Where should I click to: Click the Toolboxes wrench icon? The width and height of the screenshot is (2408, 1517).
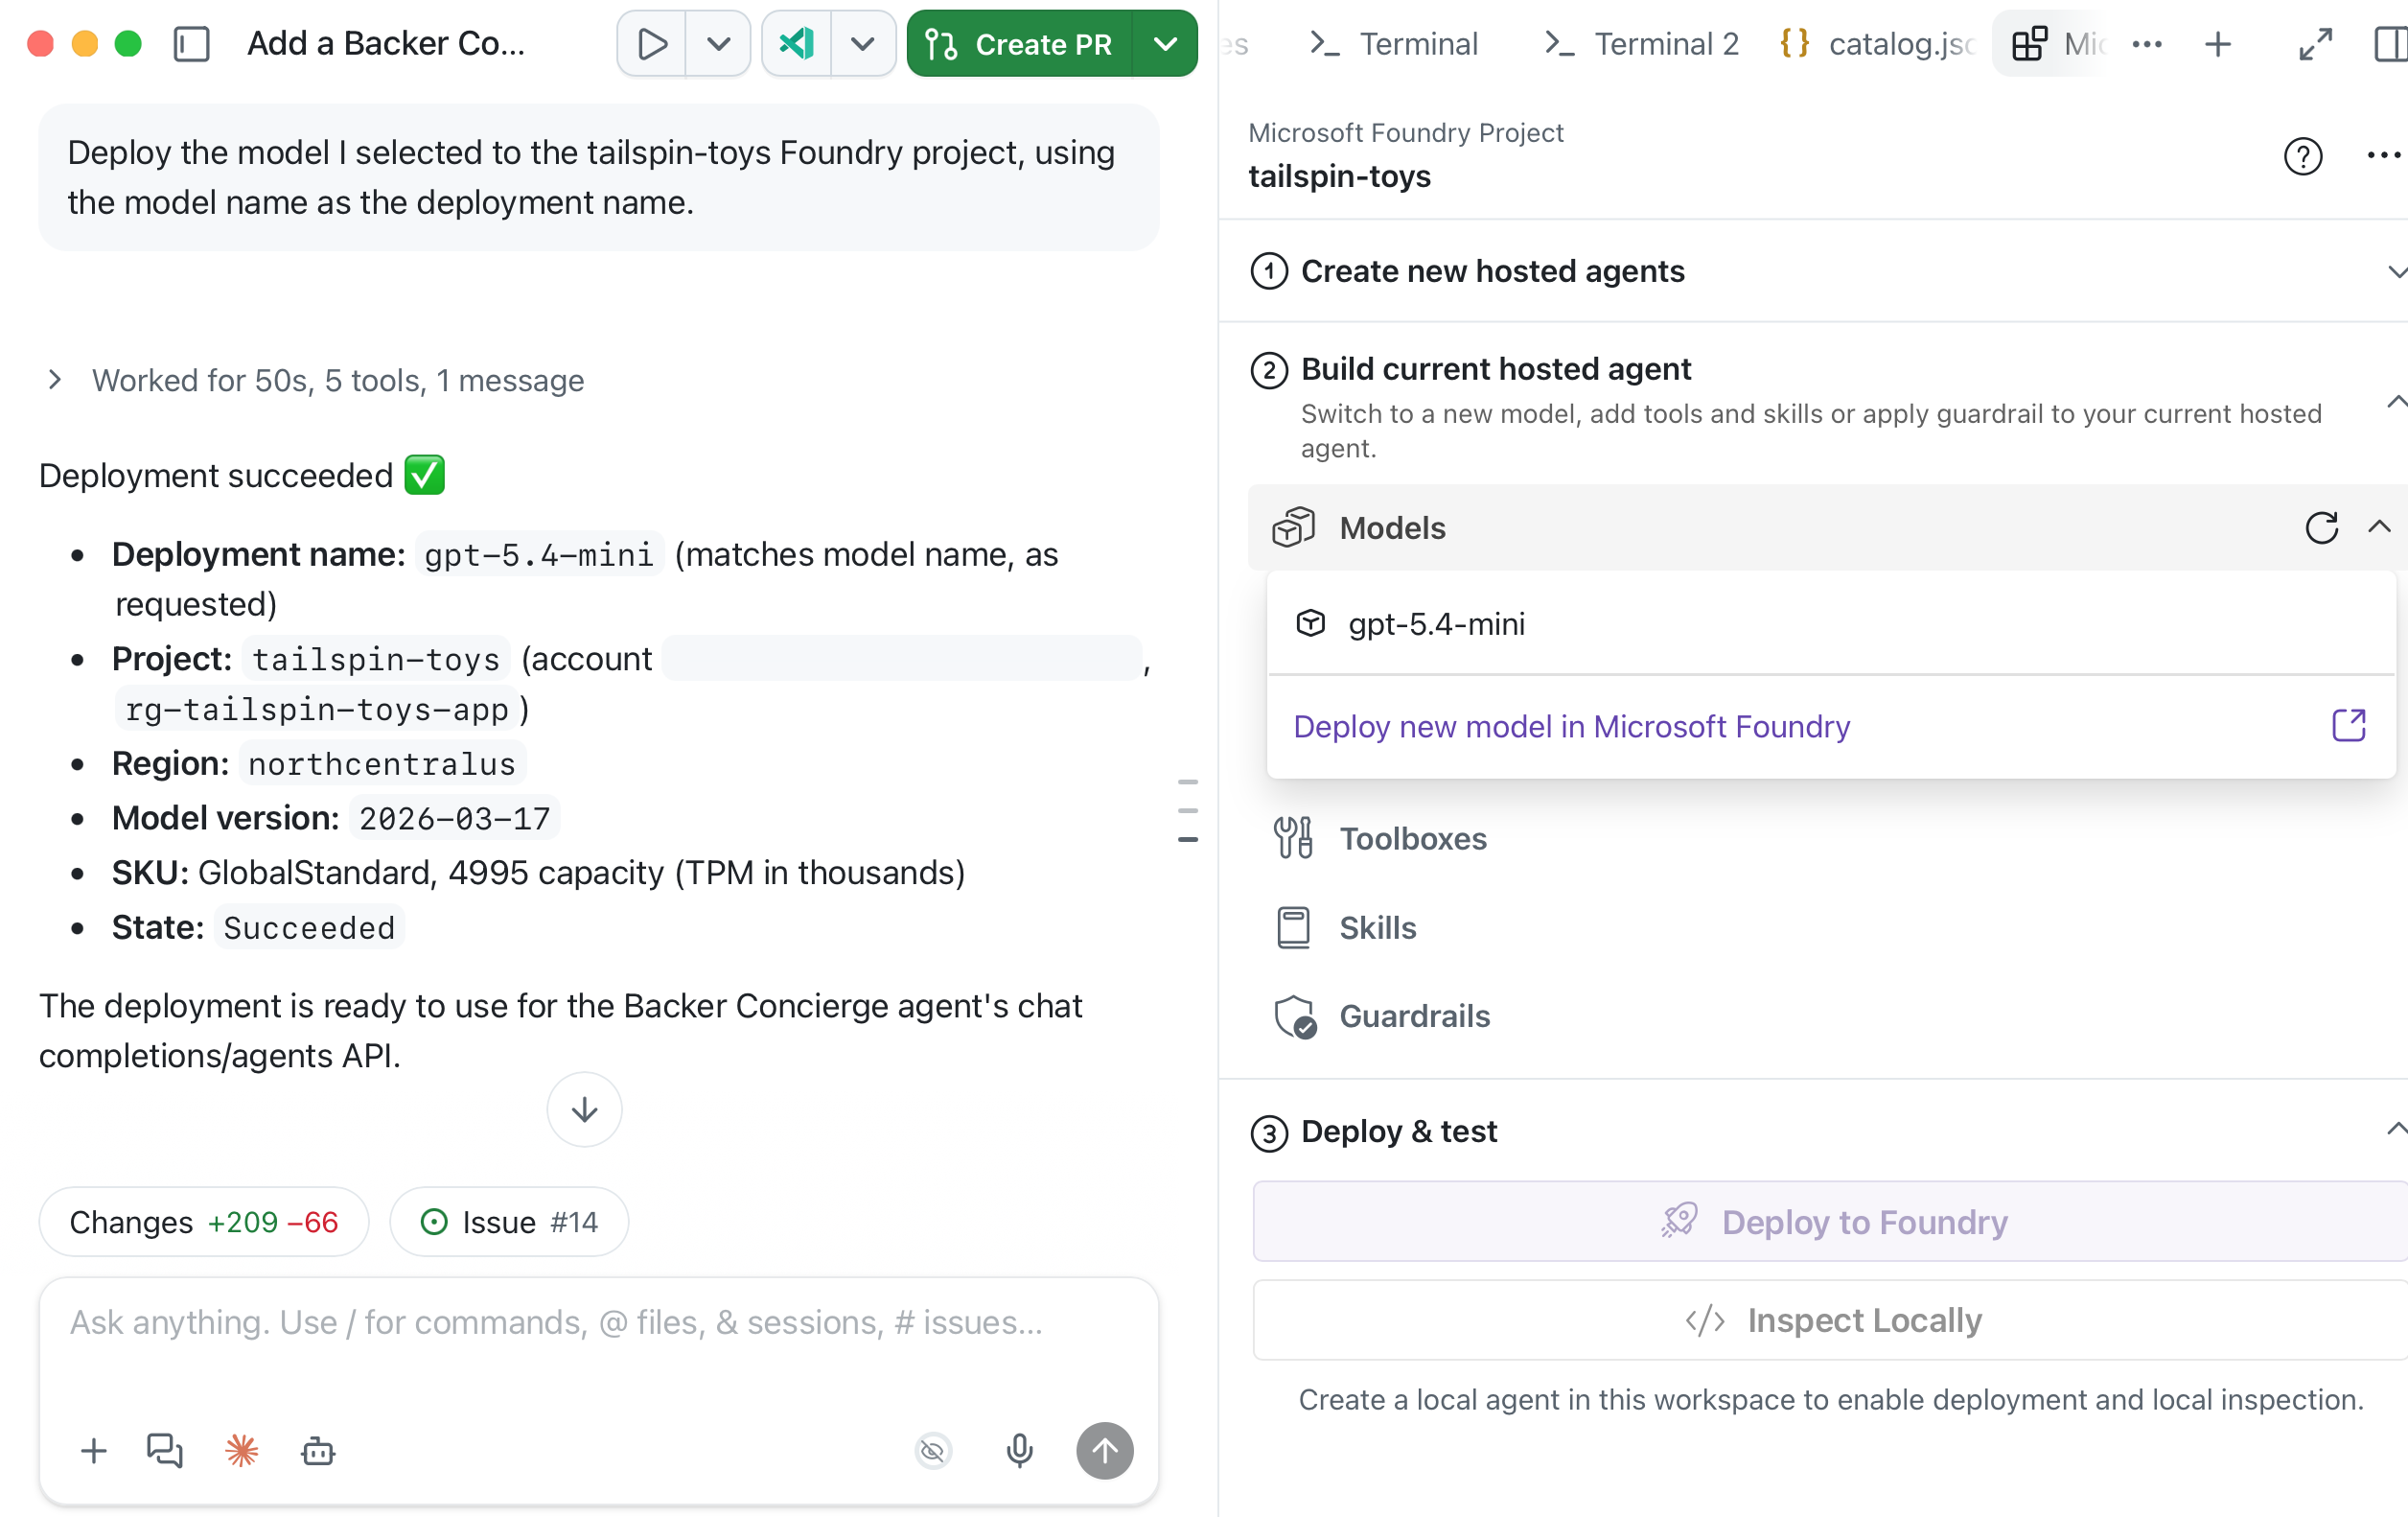(x=1293, y=838)
